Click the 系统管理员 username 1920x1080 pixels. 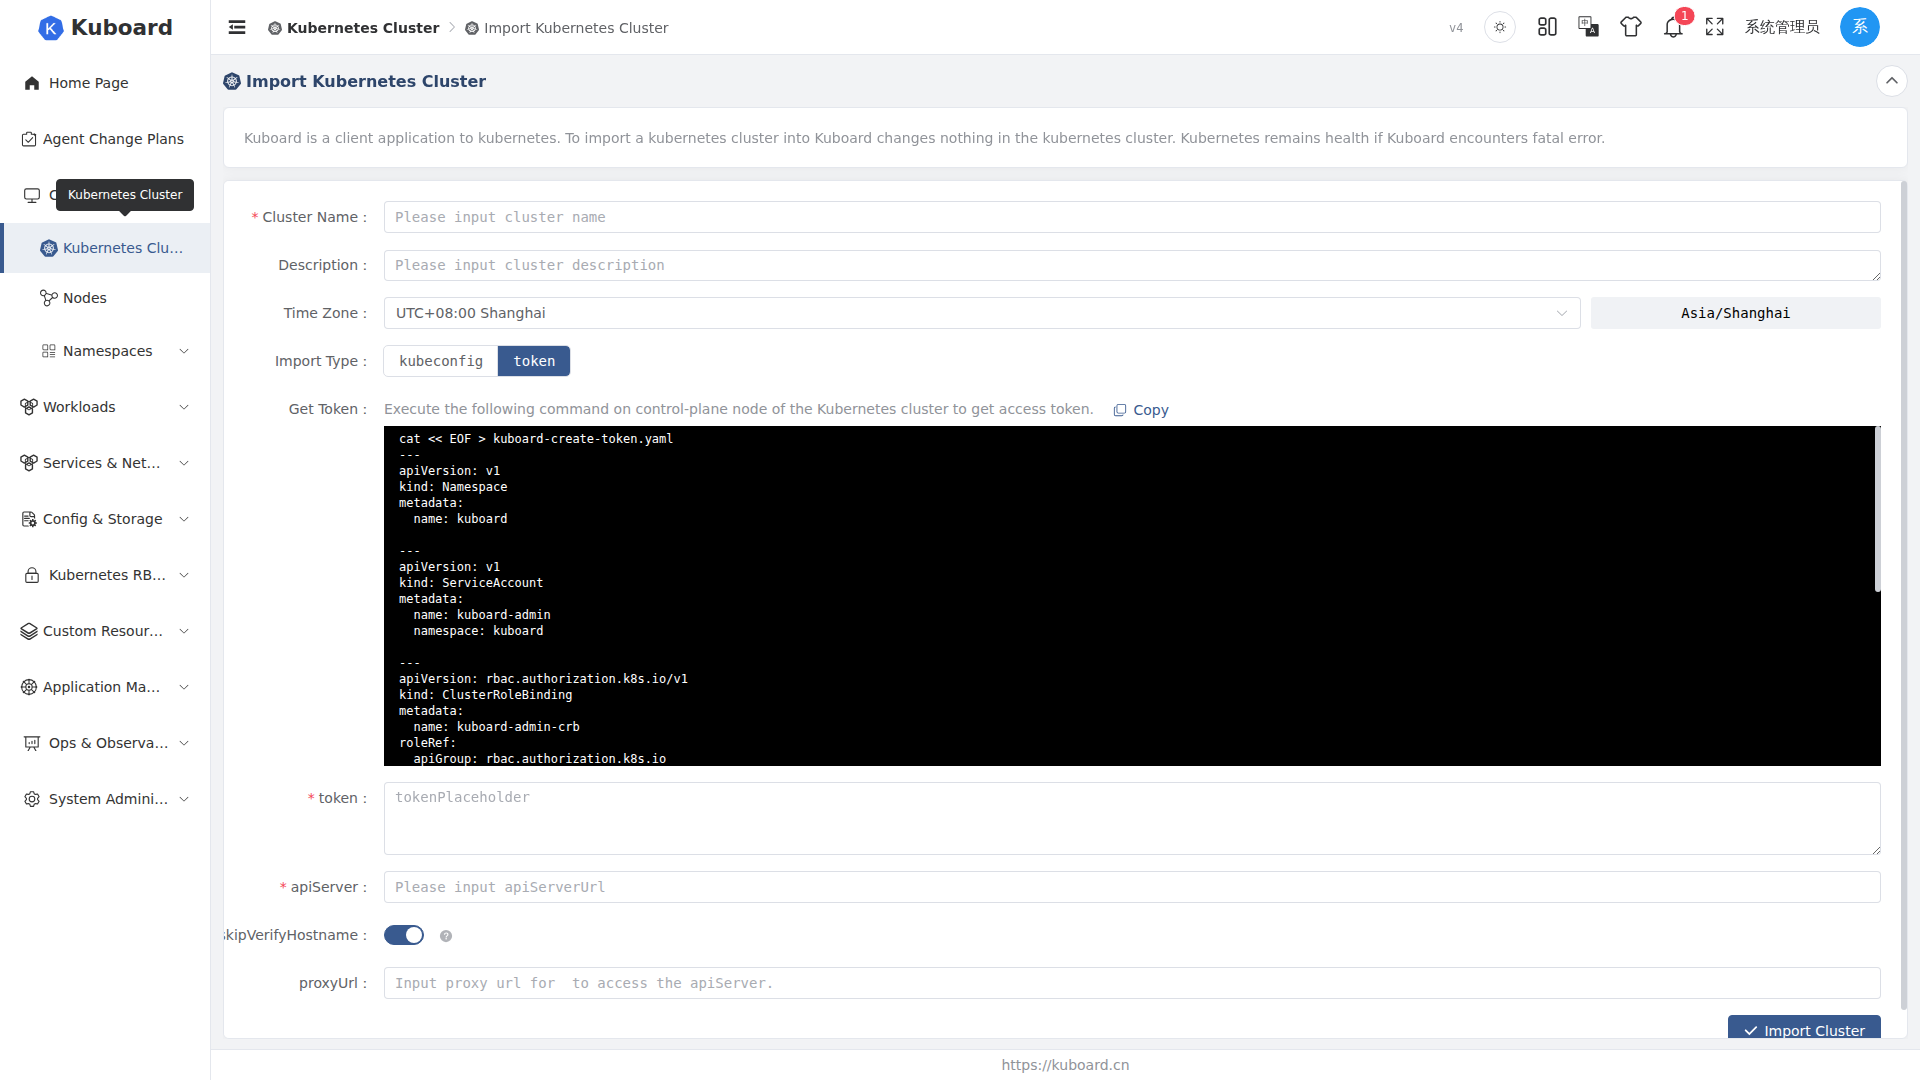(1782, 27)
